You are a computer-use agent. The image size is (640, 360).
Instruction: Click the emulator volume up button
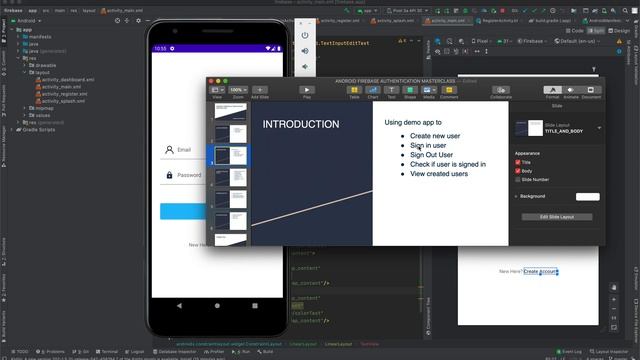(305, 51)
